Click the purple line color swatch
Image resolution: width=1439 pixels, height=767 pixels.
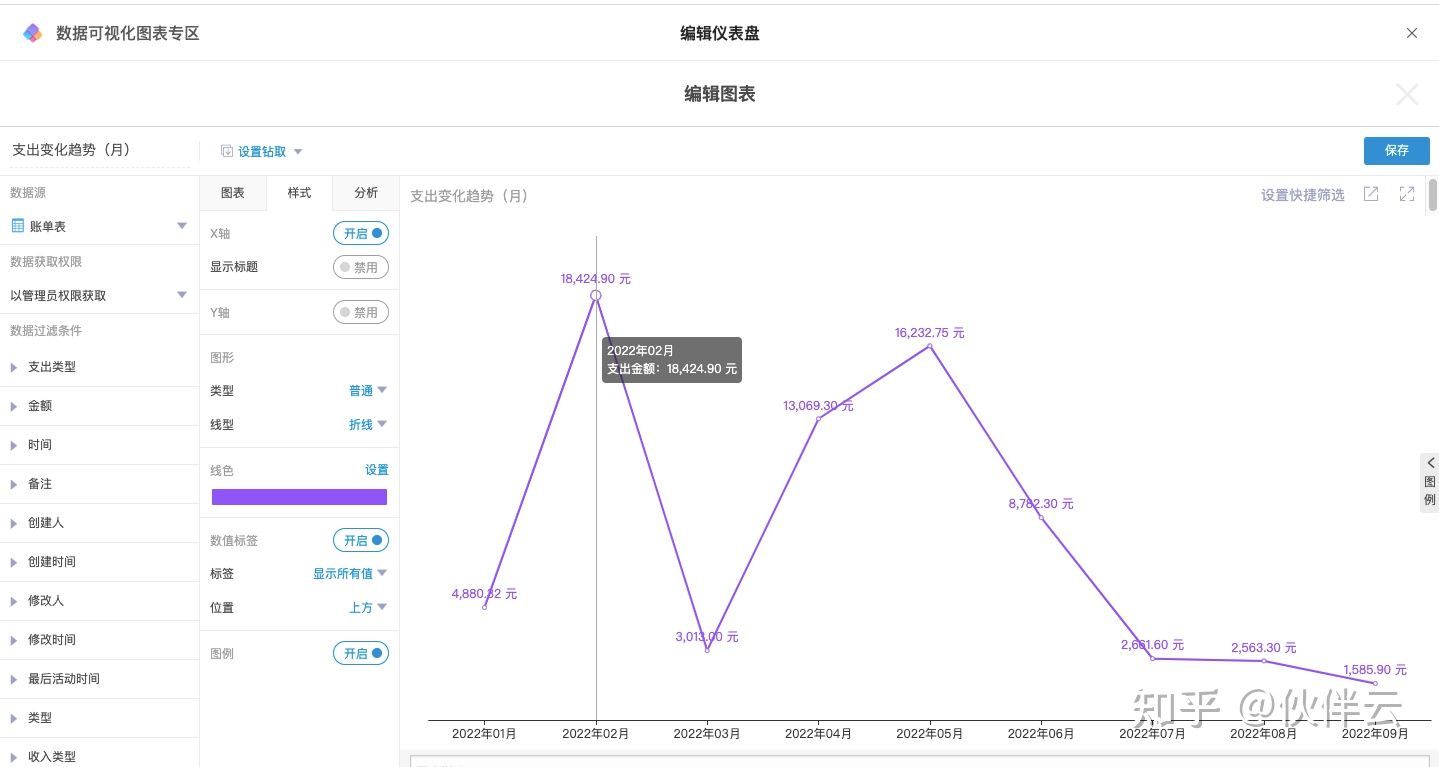pyautogui.click(x=299, y=497)
